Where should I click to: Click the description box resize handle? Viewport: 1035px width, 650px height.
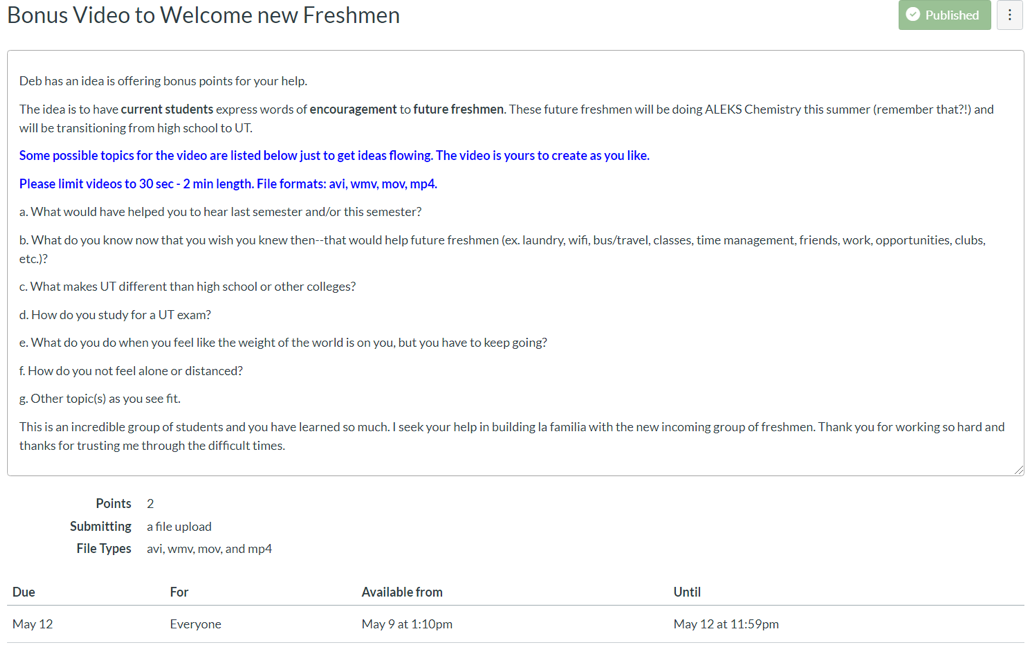[x=1018, y=469]
